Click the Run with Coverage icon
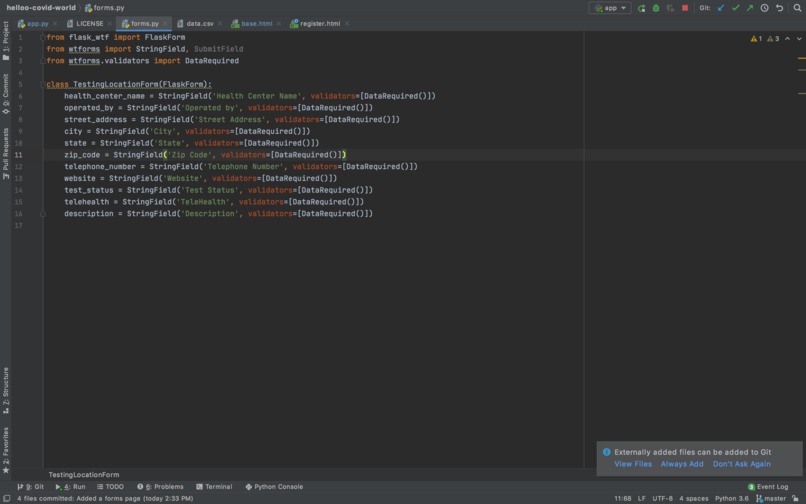The image size is (806, 504). pyautogui.click(x=670, y=8)
